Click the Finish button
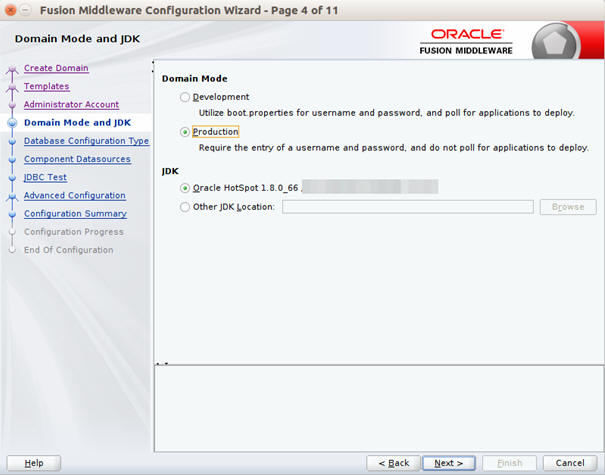This screenshot has height=476, width=605. (x=510, y=463)
